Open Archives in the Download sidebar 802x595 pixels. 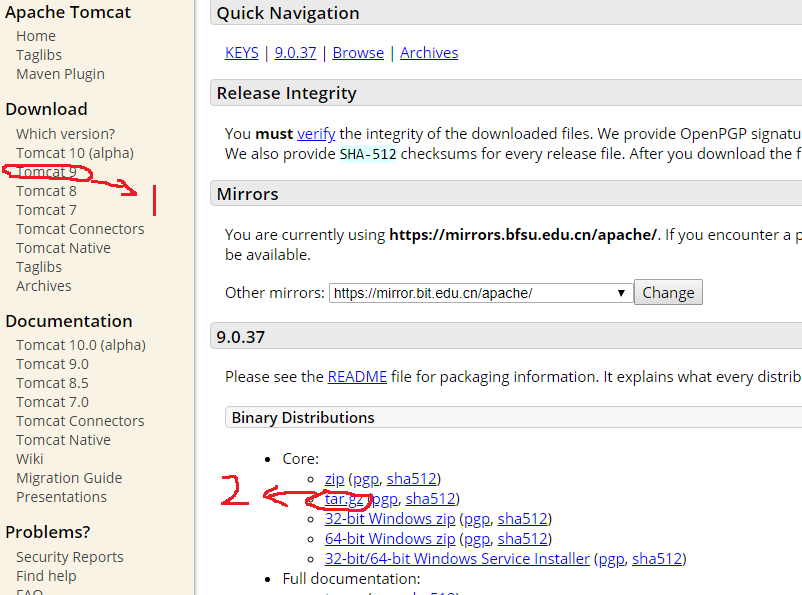click(x=44, y=286)
